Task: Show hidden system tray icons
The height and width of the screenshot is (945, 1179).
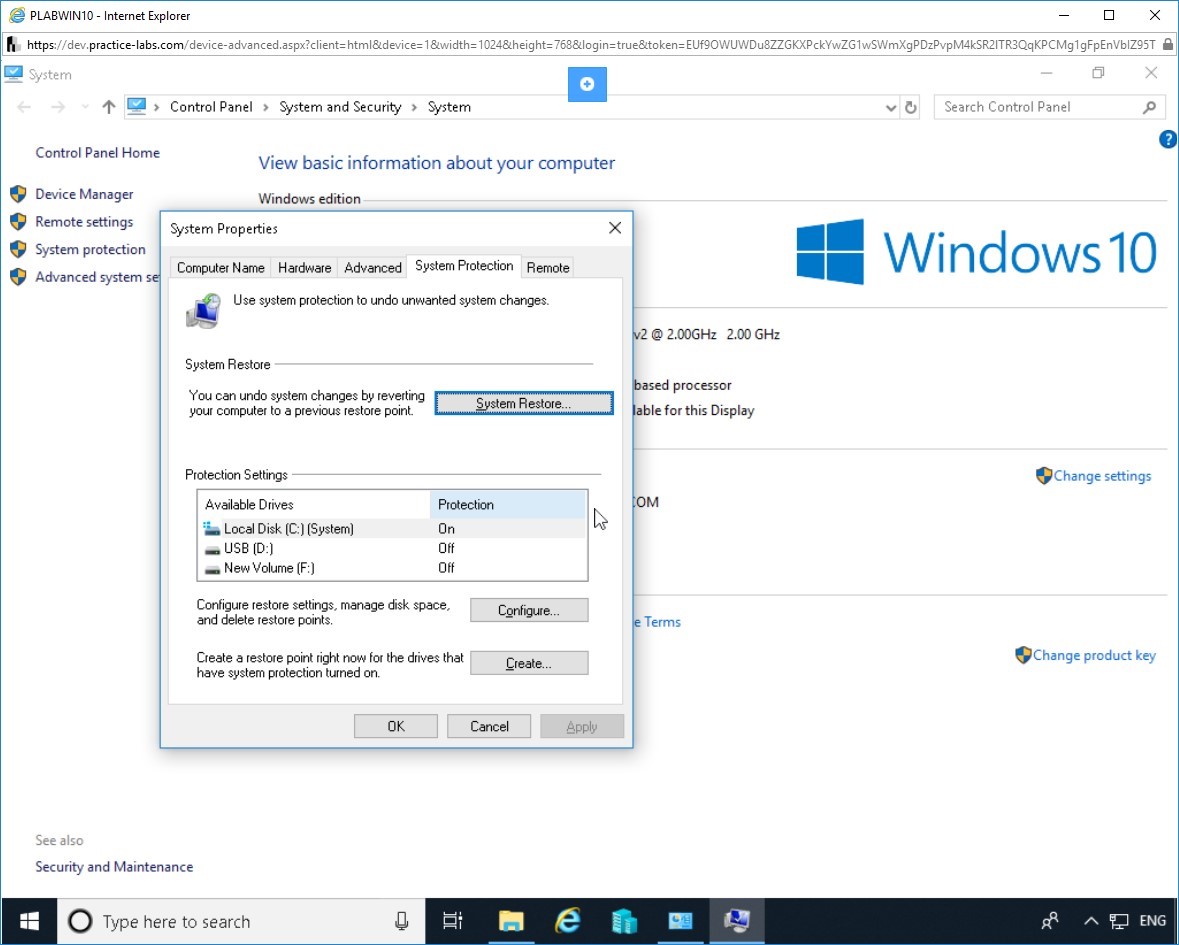Action: 1091,921
